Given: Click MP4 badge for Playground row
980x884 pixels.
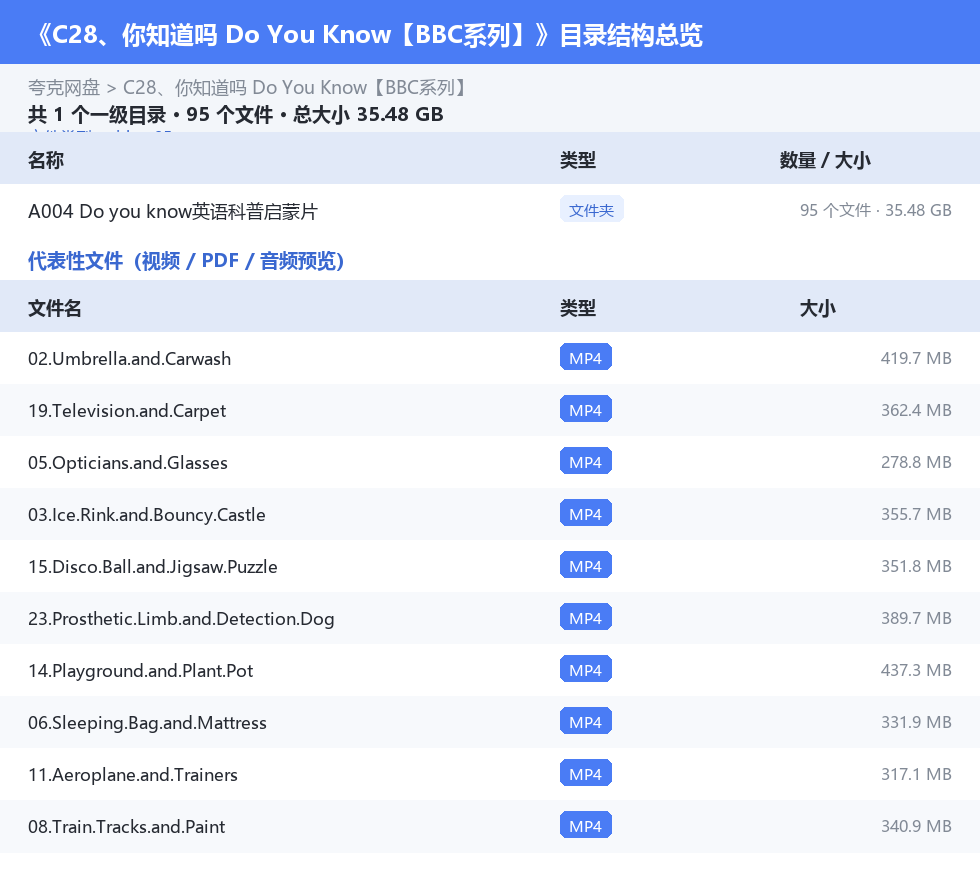Looking at the screenshot, I should 586,669.
